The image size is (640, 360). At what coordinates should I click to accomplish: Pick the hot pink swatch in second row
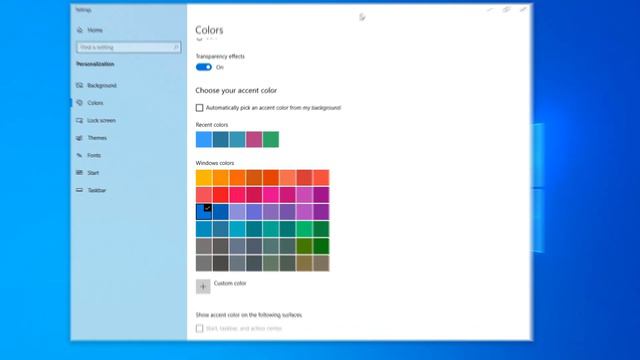(271, 195)
